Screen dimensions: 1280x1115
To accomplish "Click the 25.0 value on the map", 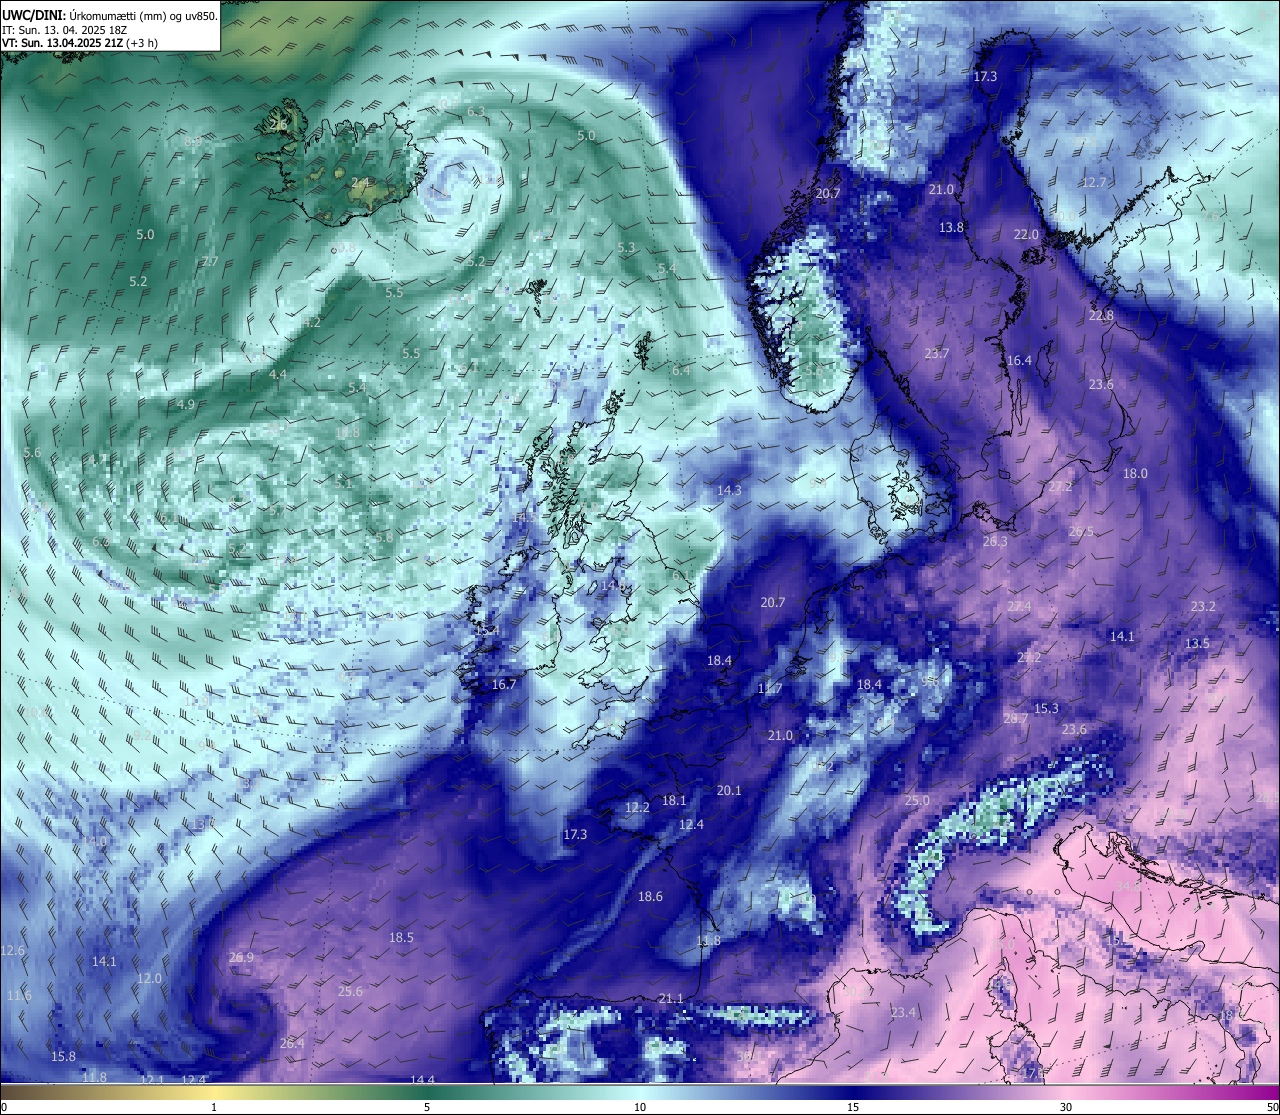I will tap(917, 801).
